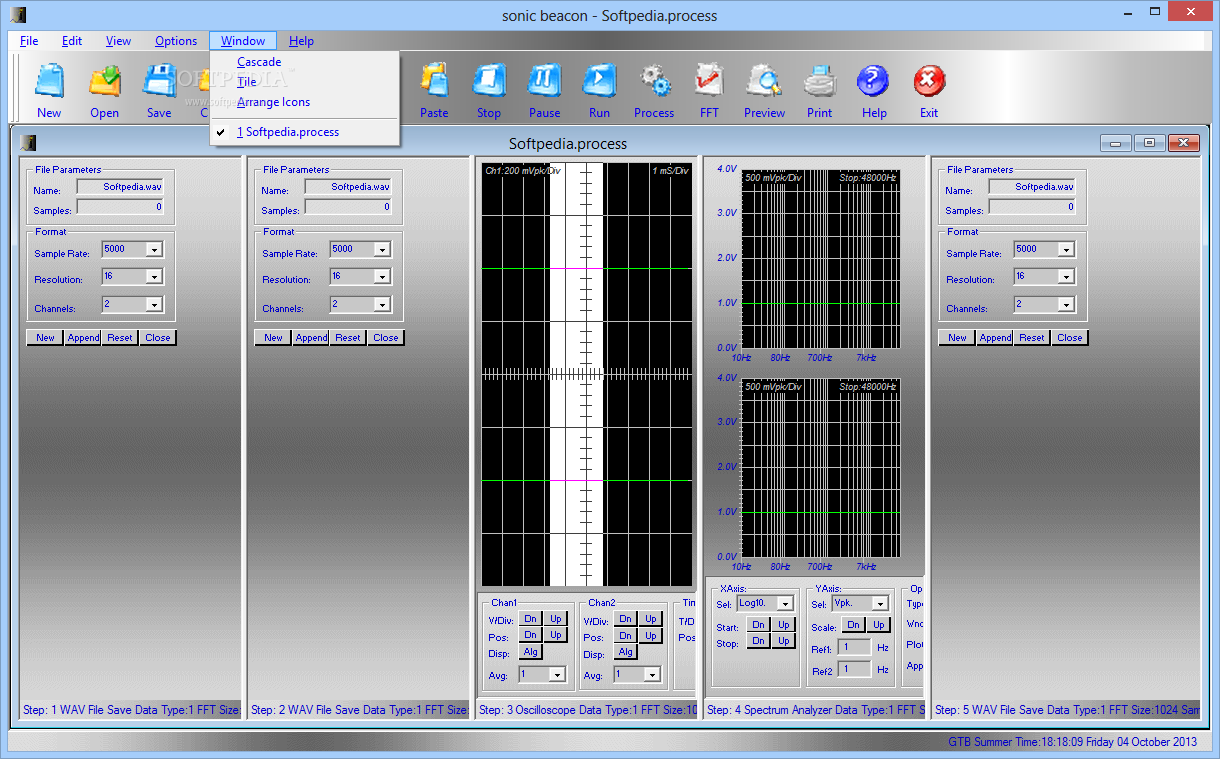Click Chan2 V/Div Dn button

pos(625,619)
